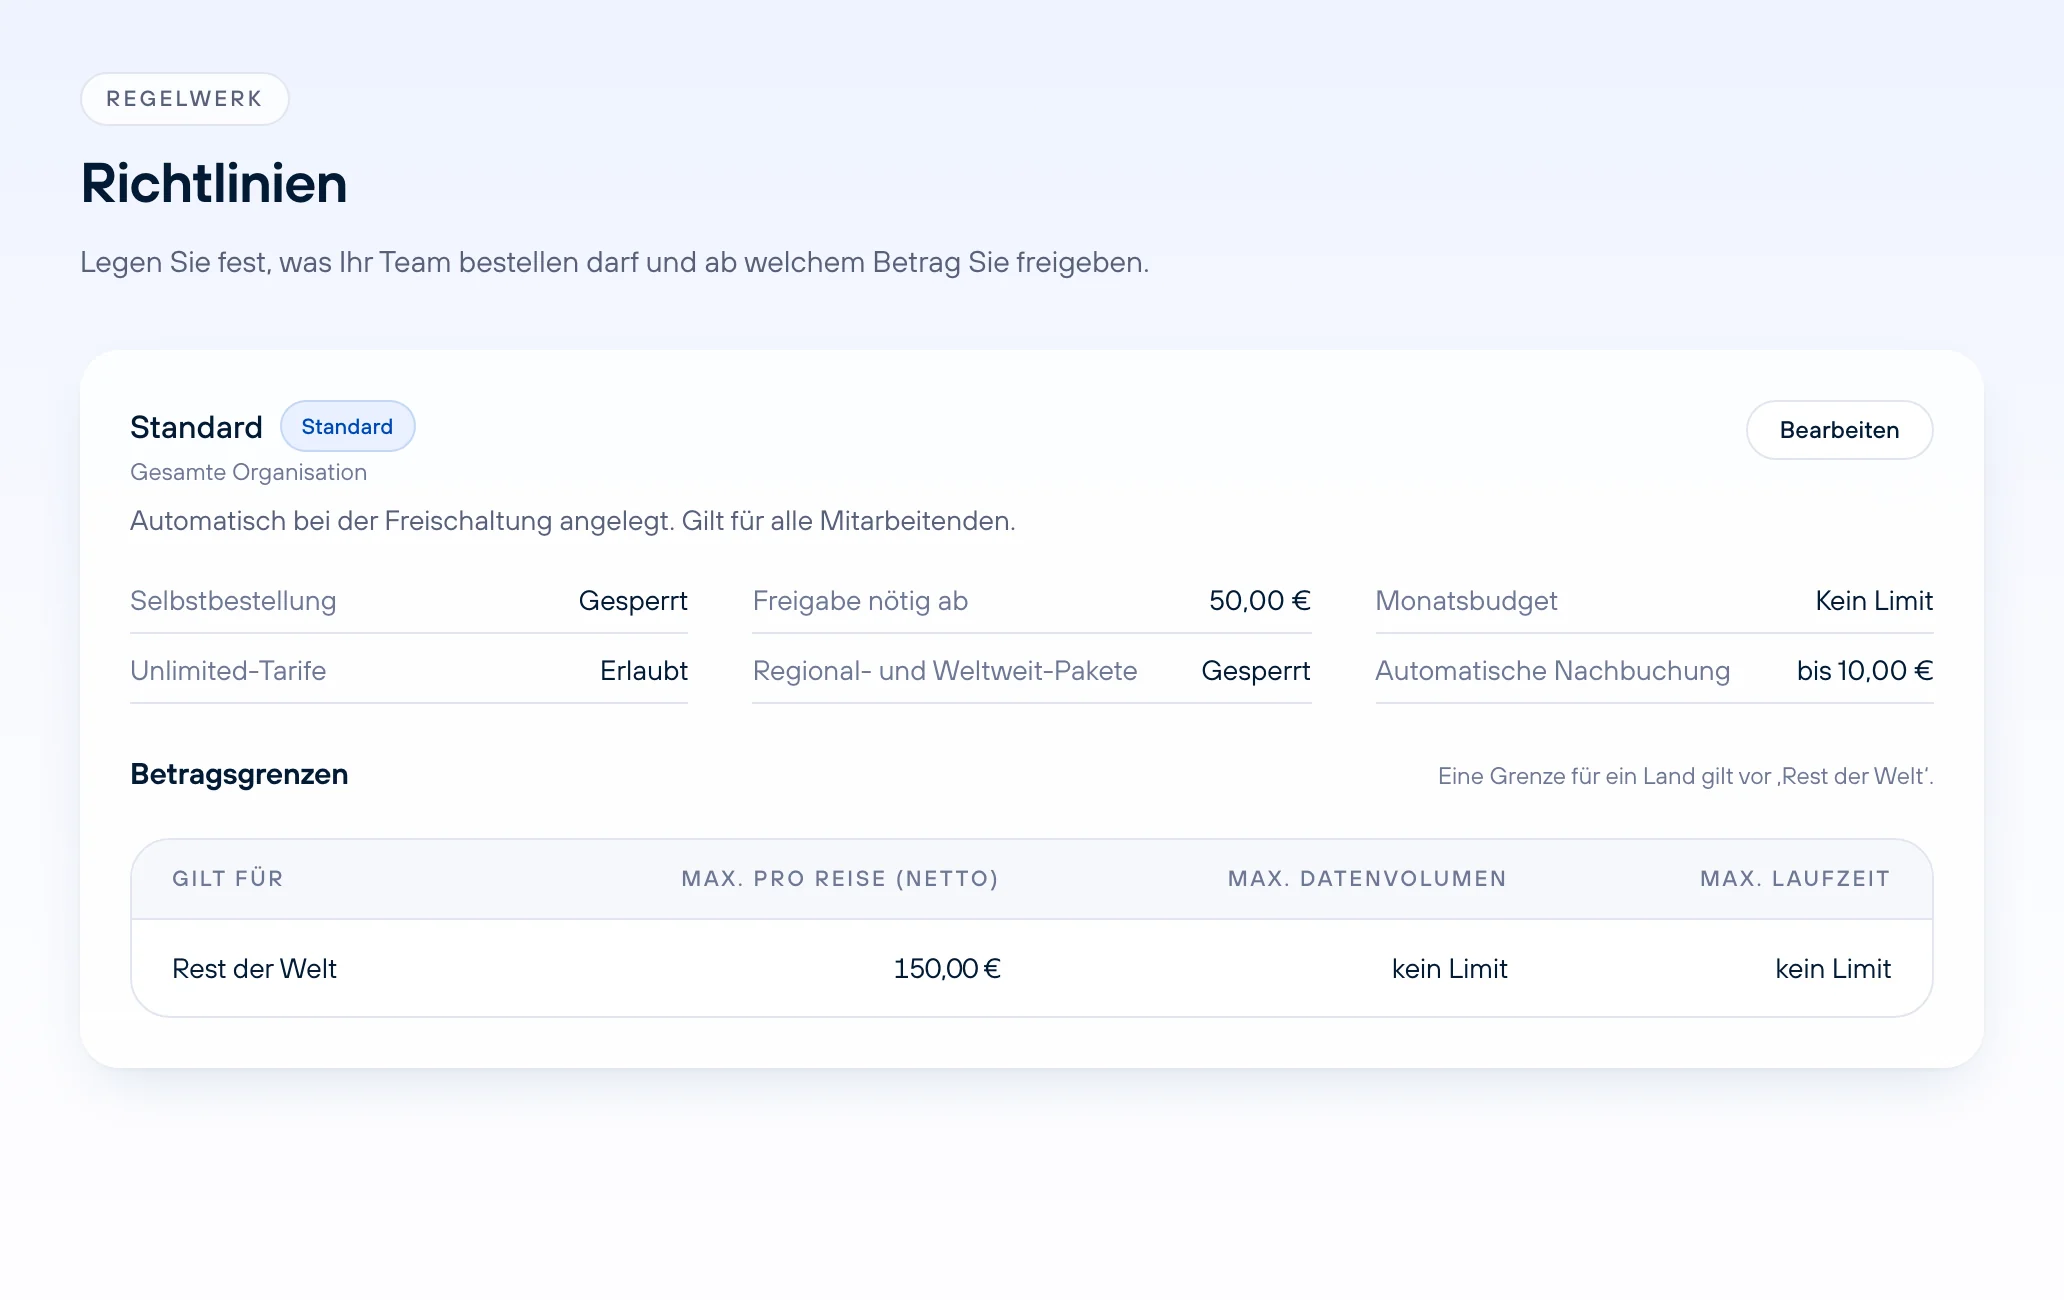Screen dimensions: 2064x1300
Task: Click the Unlimited-Tarife label
Action: tap(228, 671)
